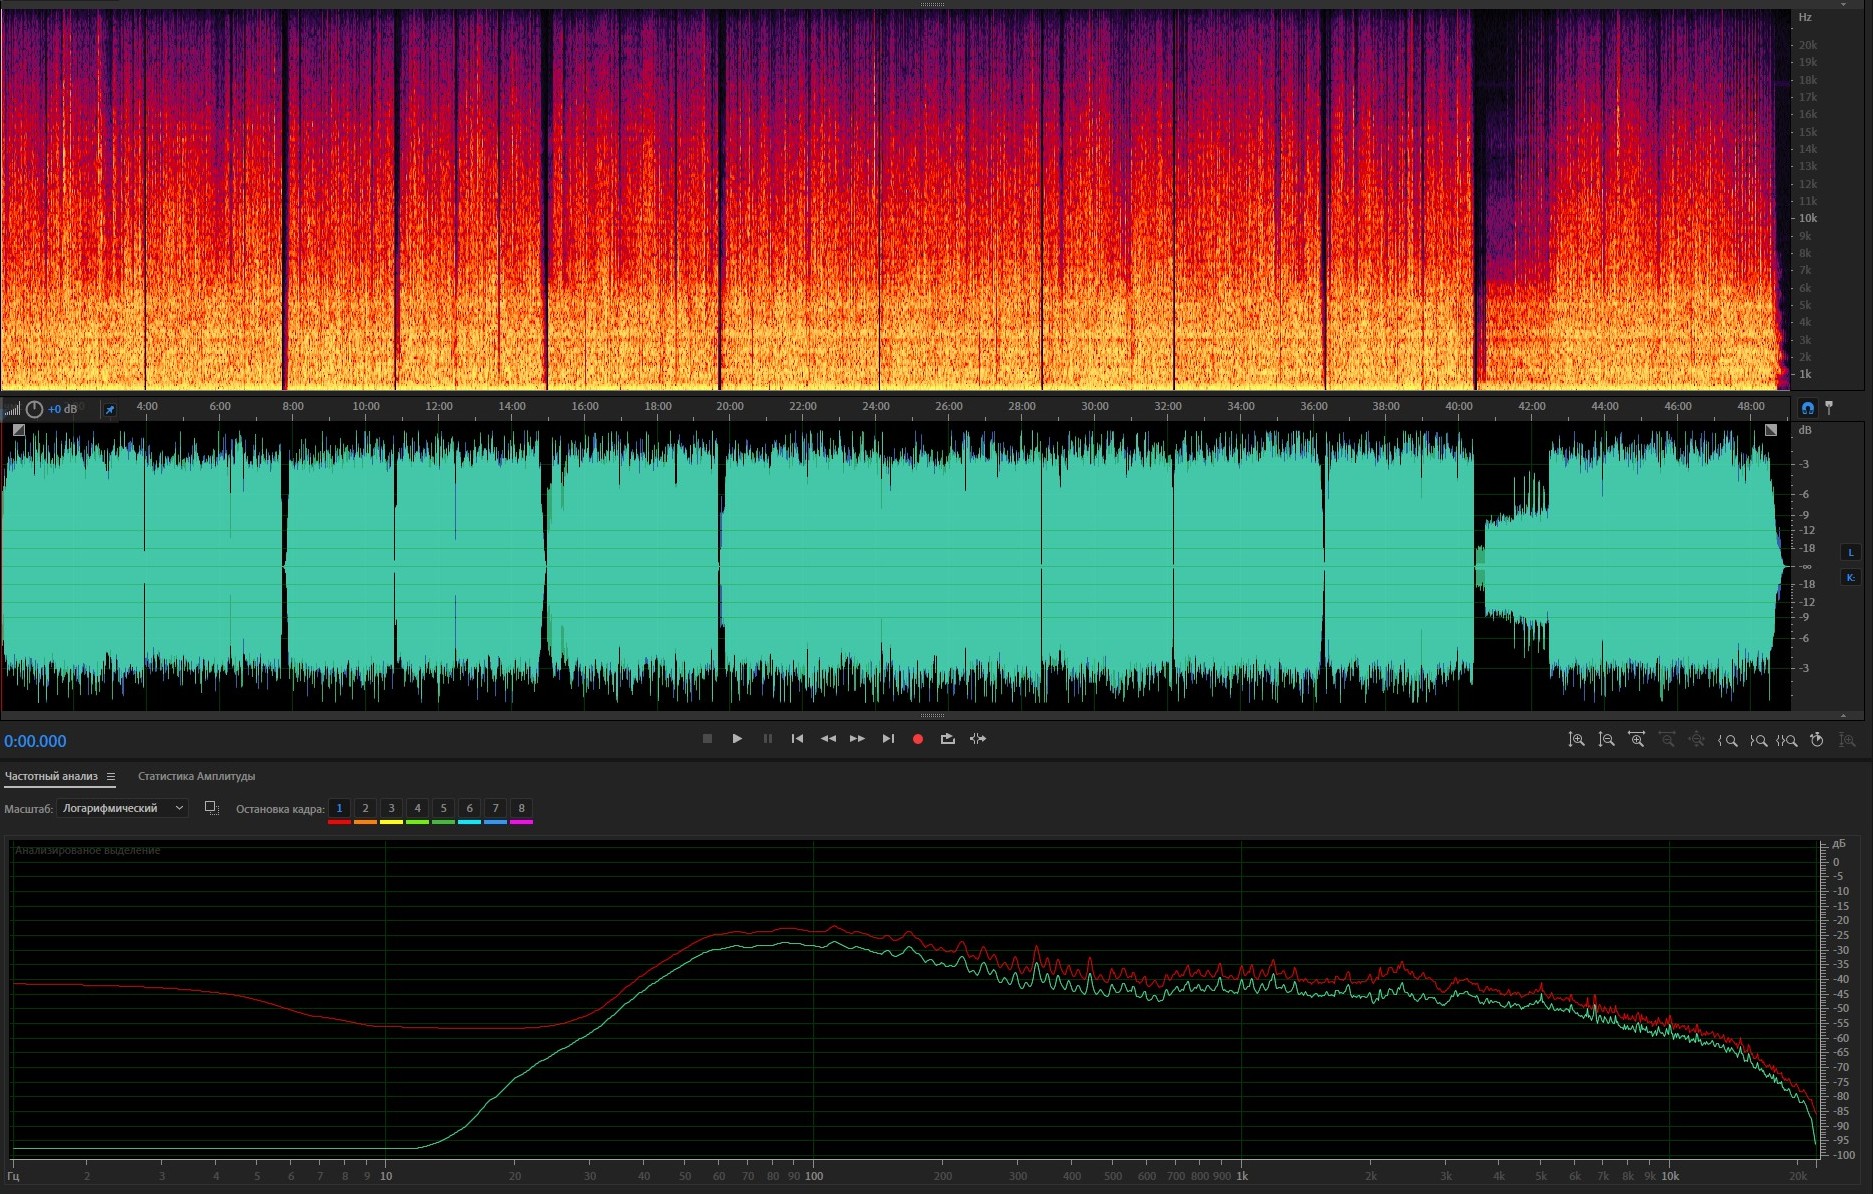Move playhead to previous marker
The width and height of the screenshot is (1873, 1194).
[797, 739]
